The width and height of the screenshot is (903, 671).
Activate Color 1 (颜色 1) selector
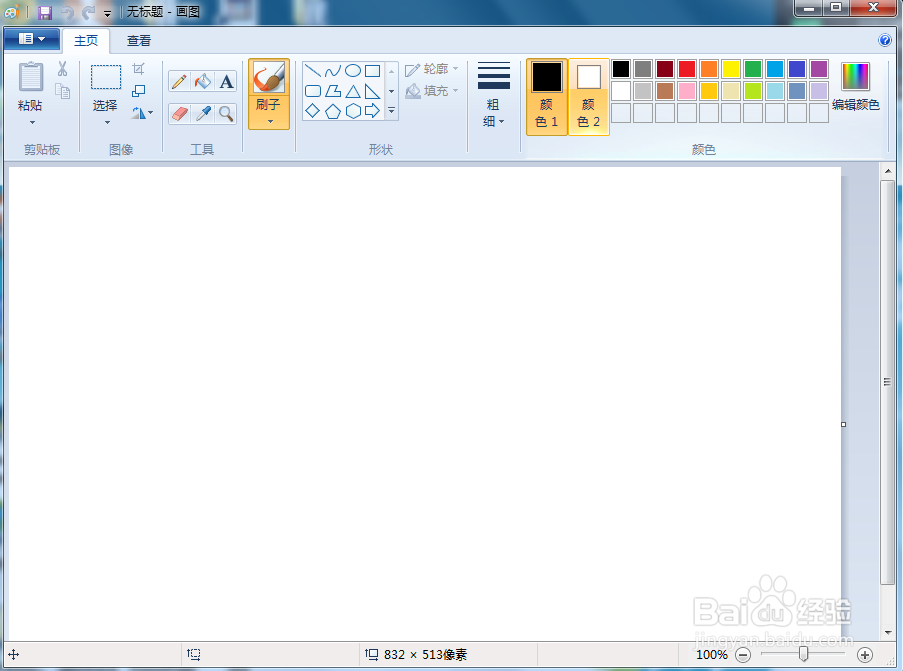pyautogui.click(x=547, y=96)
